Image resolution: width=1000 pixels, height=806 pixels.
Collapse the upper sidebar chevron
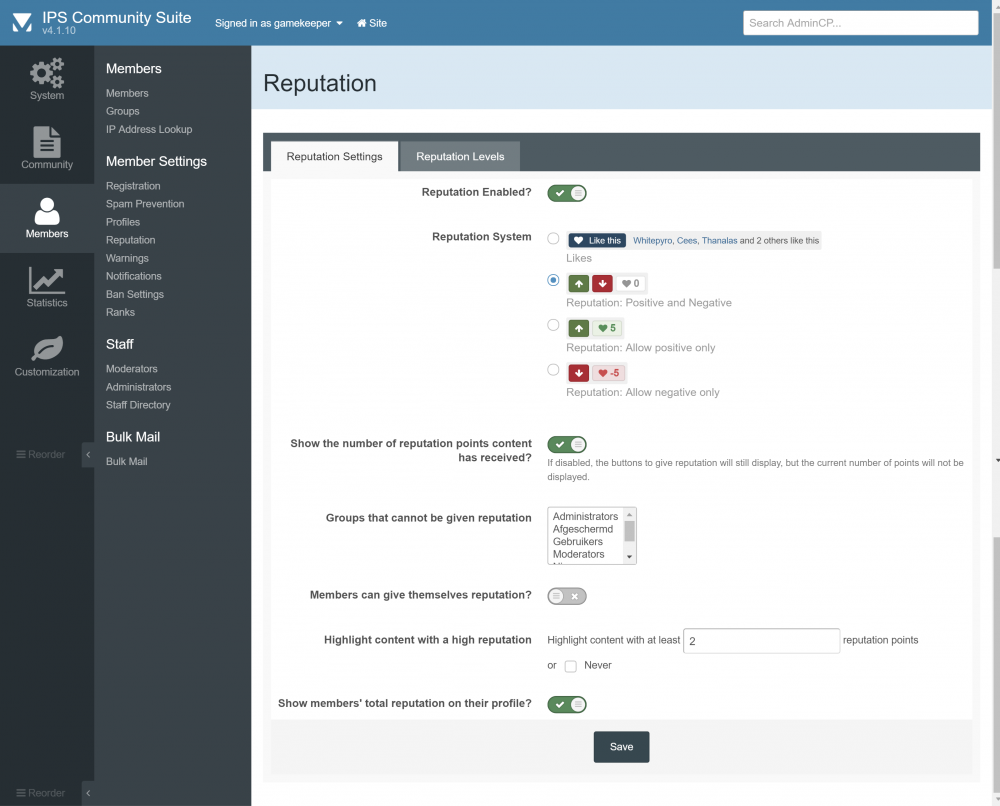click(88, 455)
